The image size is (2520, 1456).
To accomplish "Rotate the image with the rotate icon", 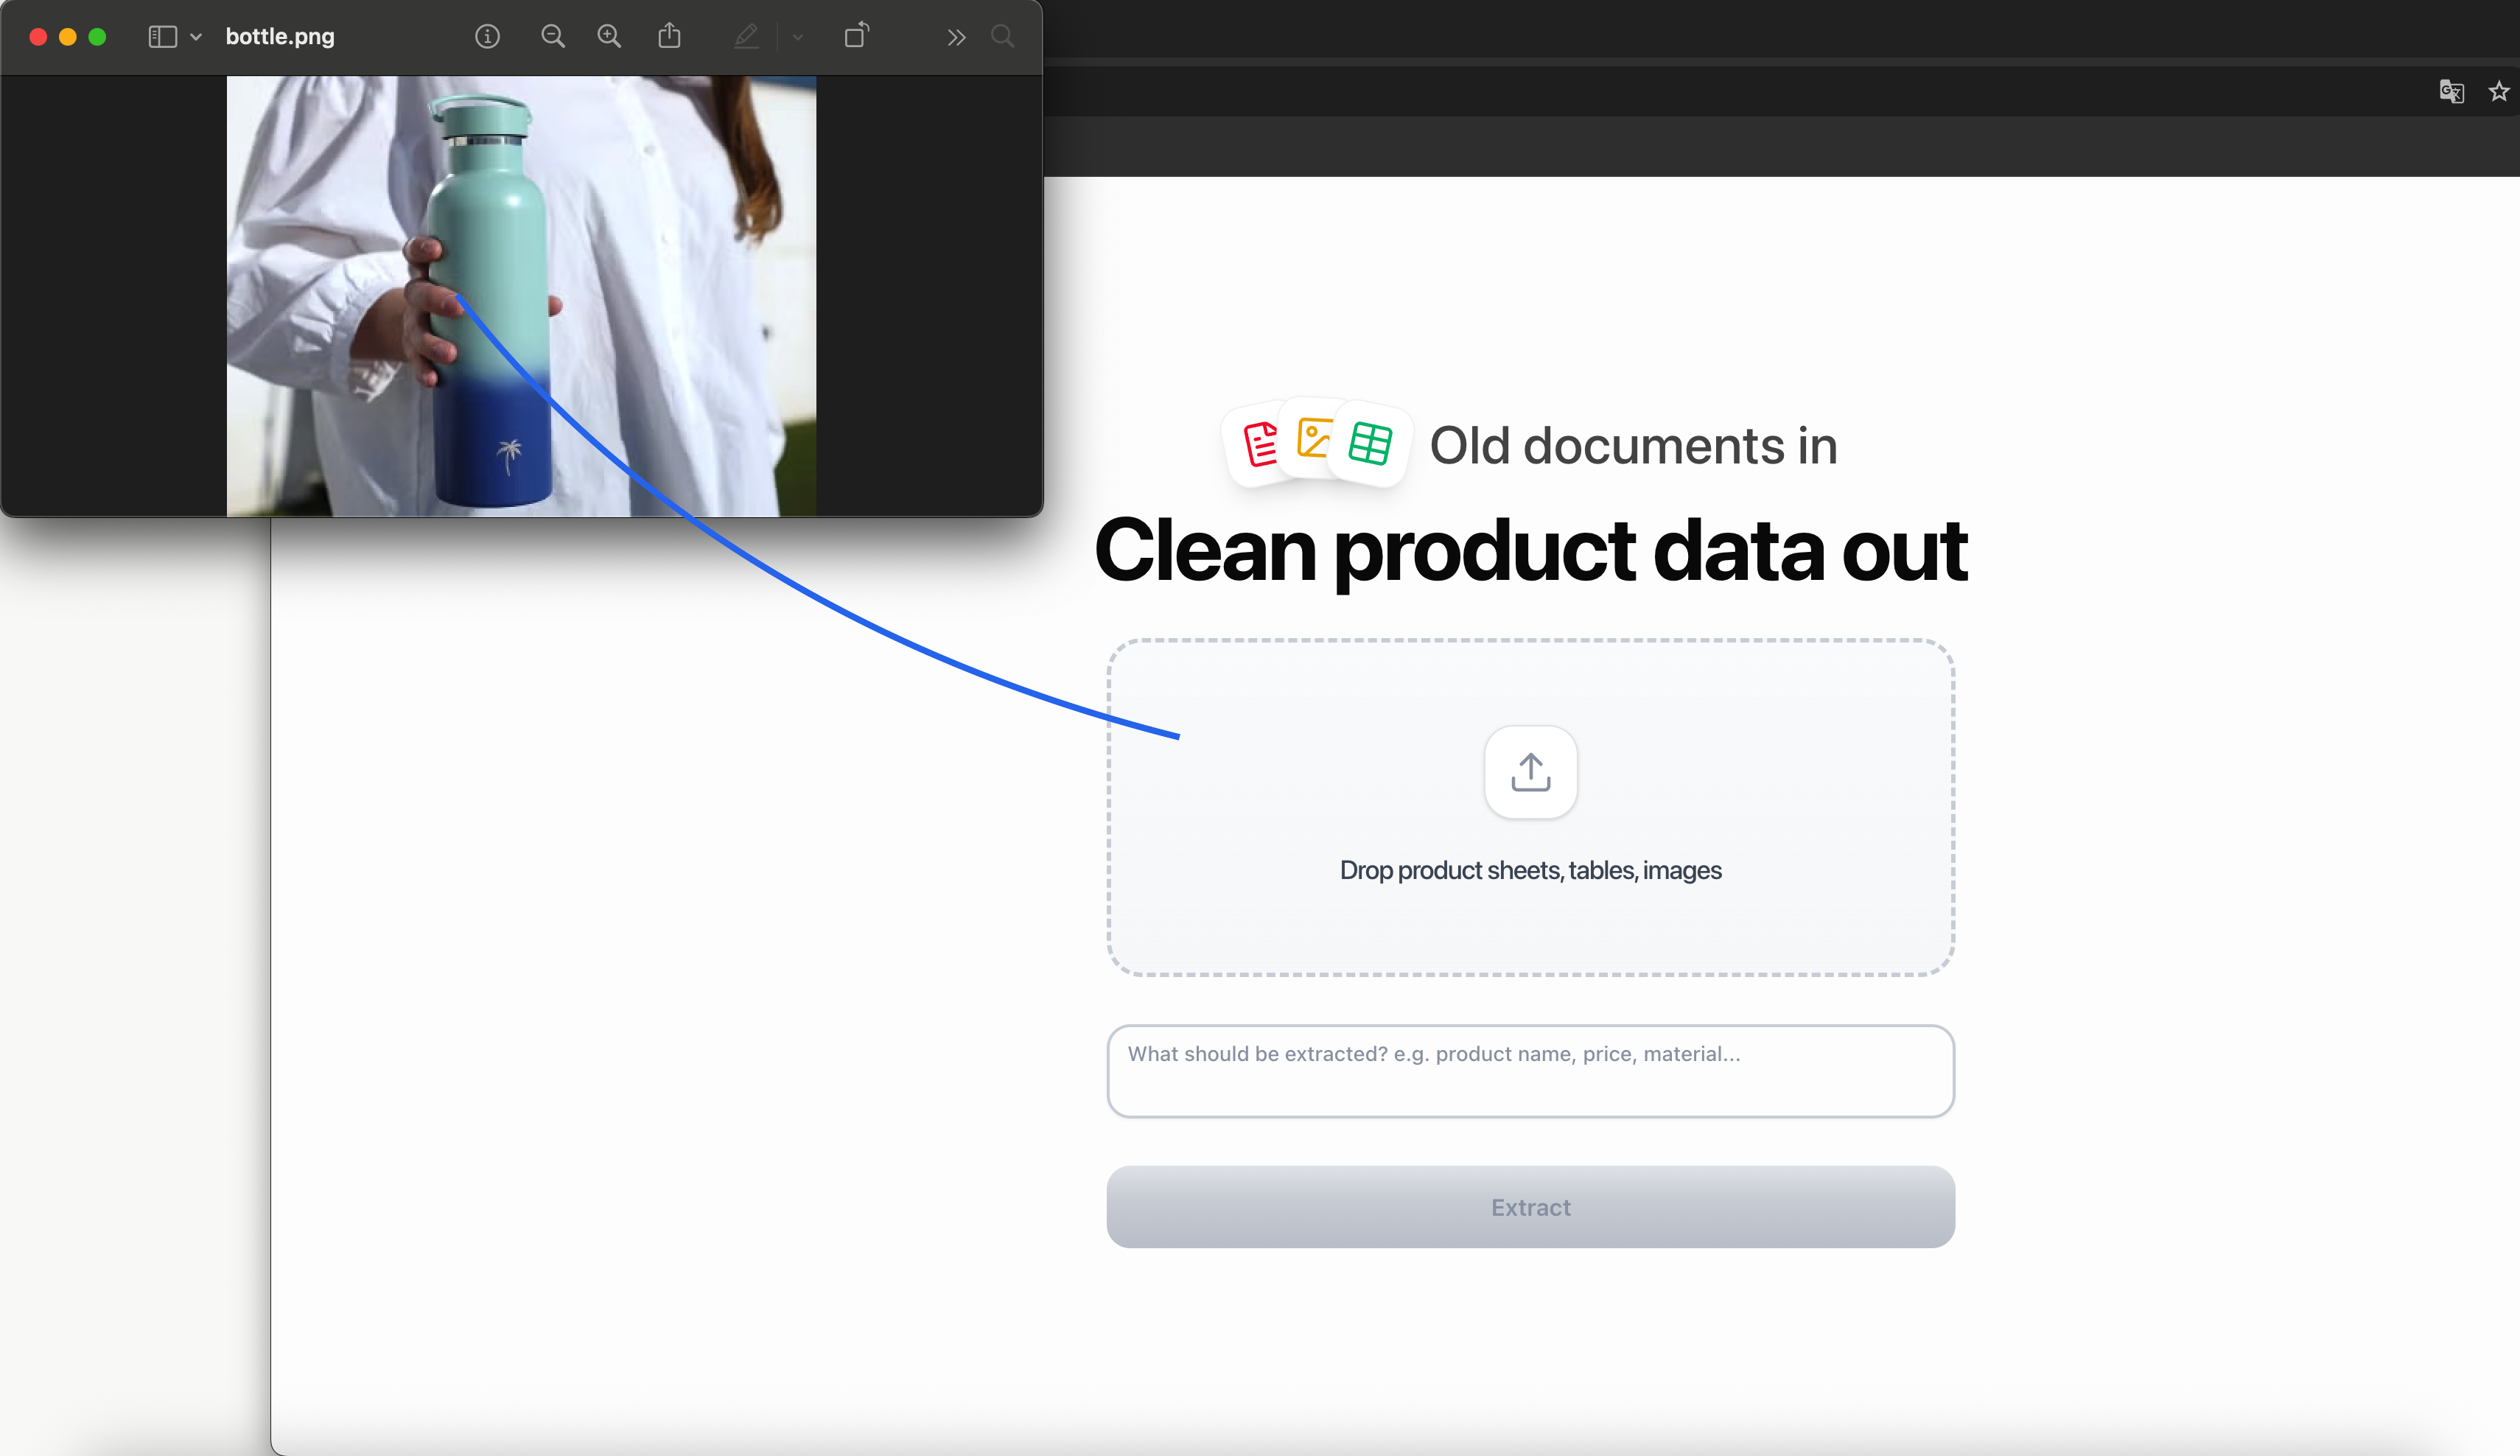I will 857,36.
